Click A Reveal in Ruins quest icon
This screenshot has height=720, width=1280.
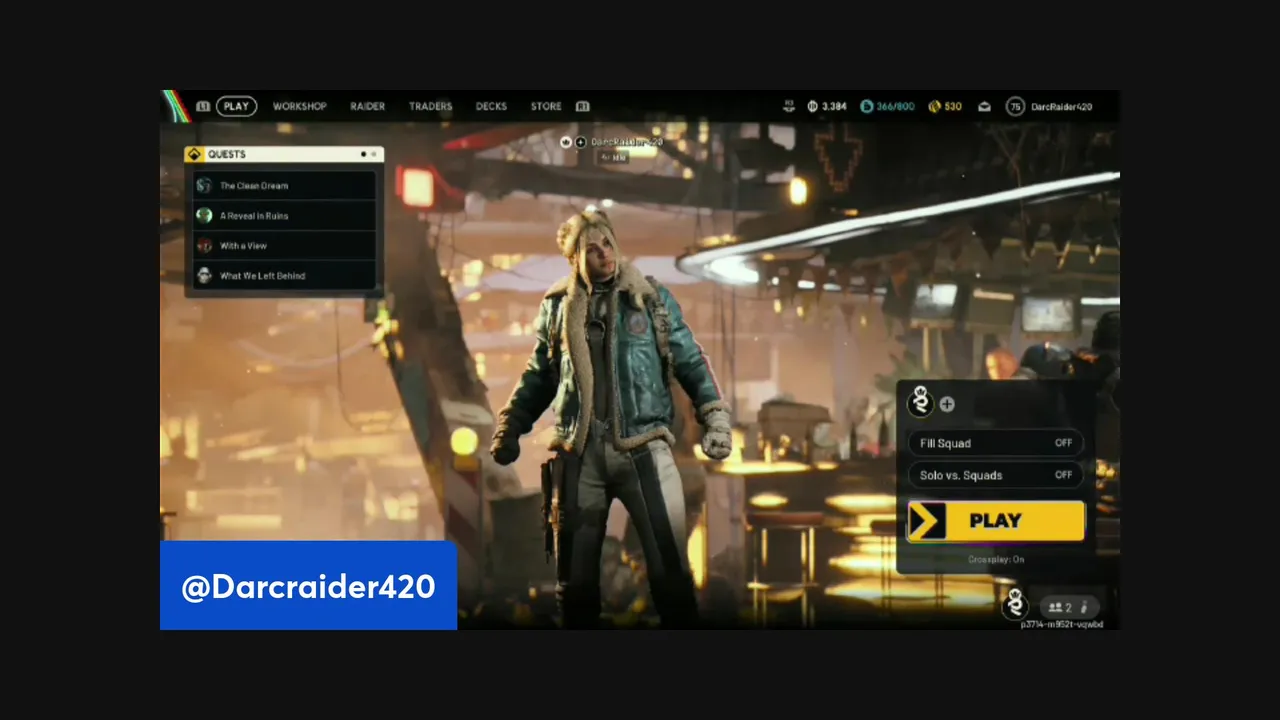(x=204, y=215)
